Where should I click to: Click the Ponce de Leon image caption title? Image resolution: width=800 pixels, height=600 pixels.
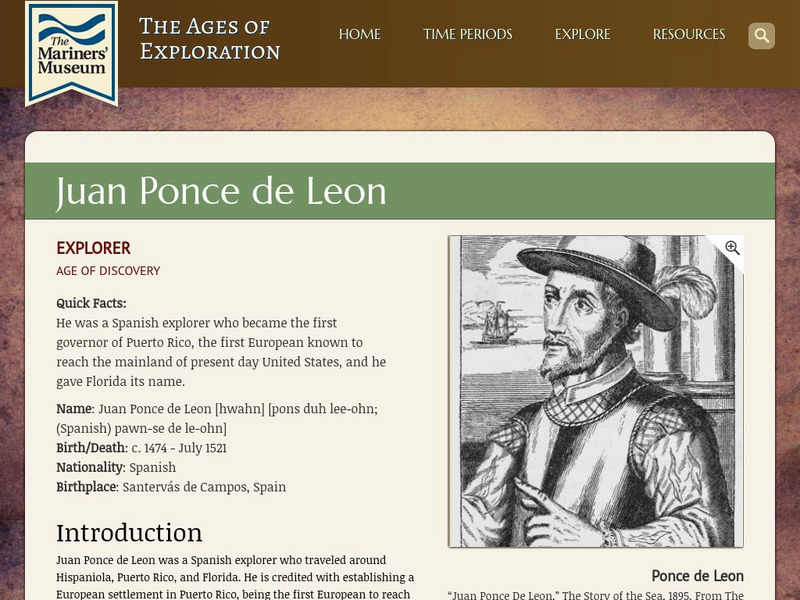(x=697, y=576)
